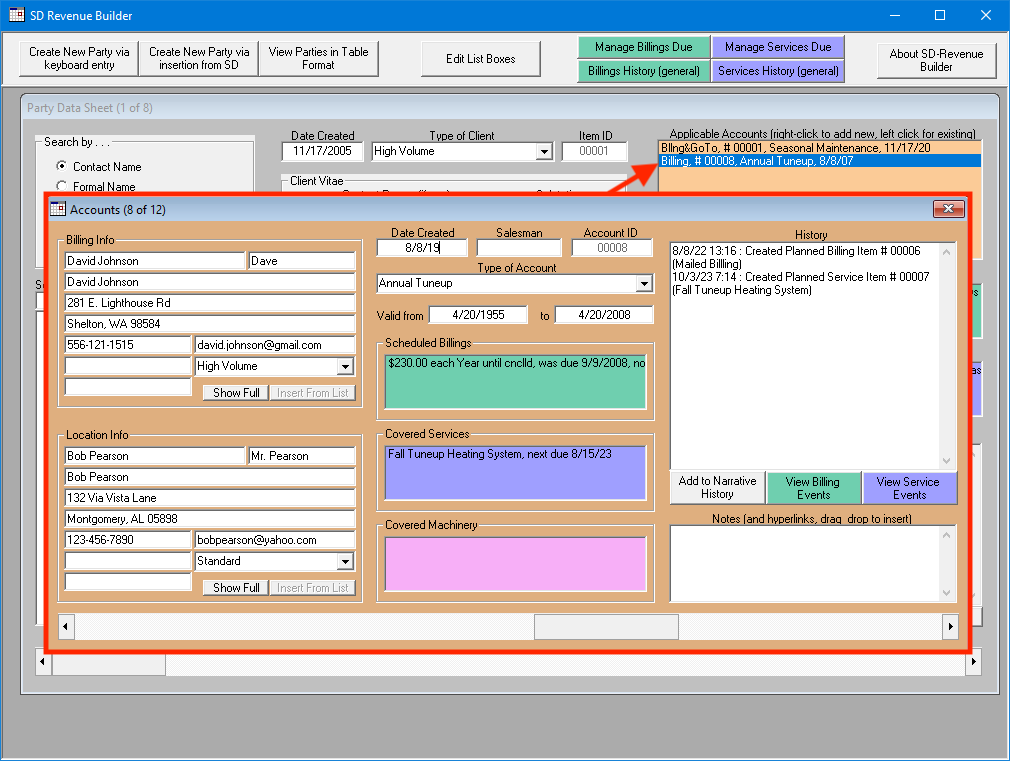Click Show Full in the Billing Info section
Viewport: 1010px width, 761px height.
coord(234,393)
